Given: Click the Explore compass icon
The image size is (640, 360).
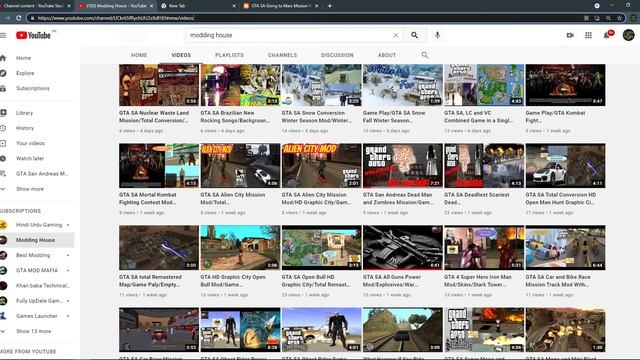Looking at the screenshot, I should pyautogui.click(x=3, y=73).
